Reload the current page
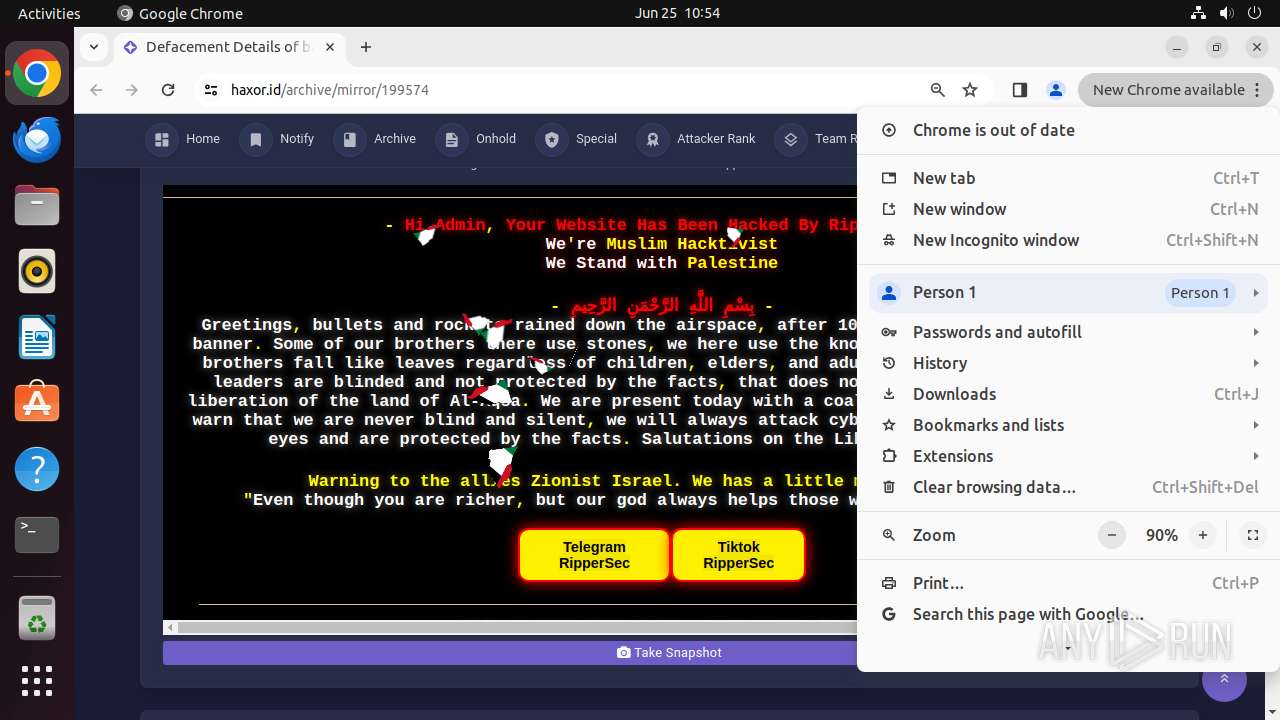The height and width of the screenshot is (720, 1280). point(168,90)
